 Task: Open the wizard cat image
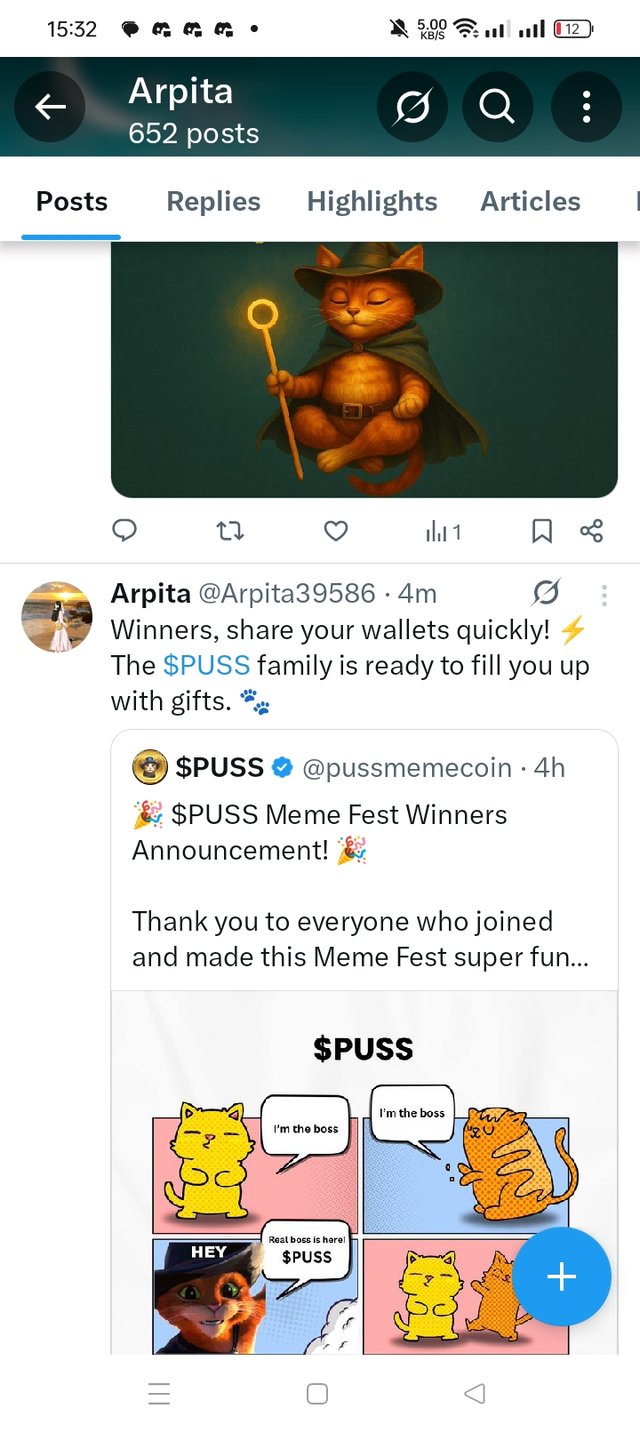[364, 370]
